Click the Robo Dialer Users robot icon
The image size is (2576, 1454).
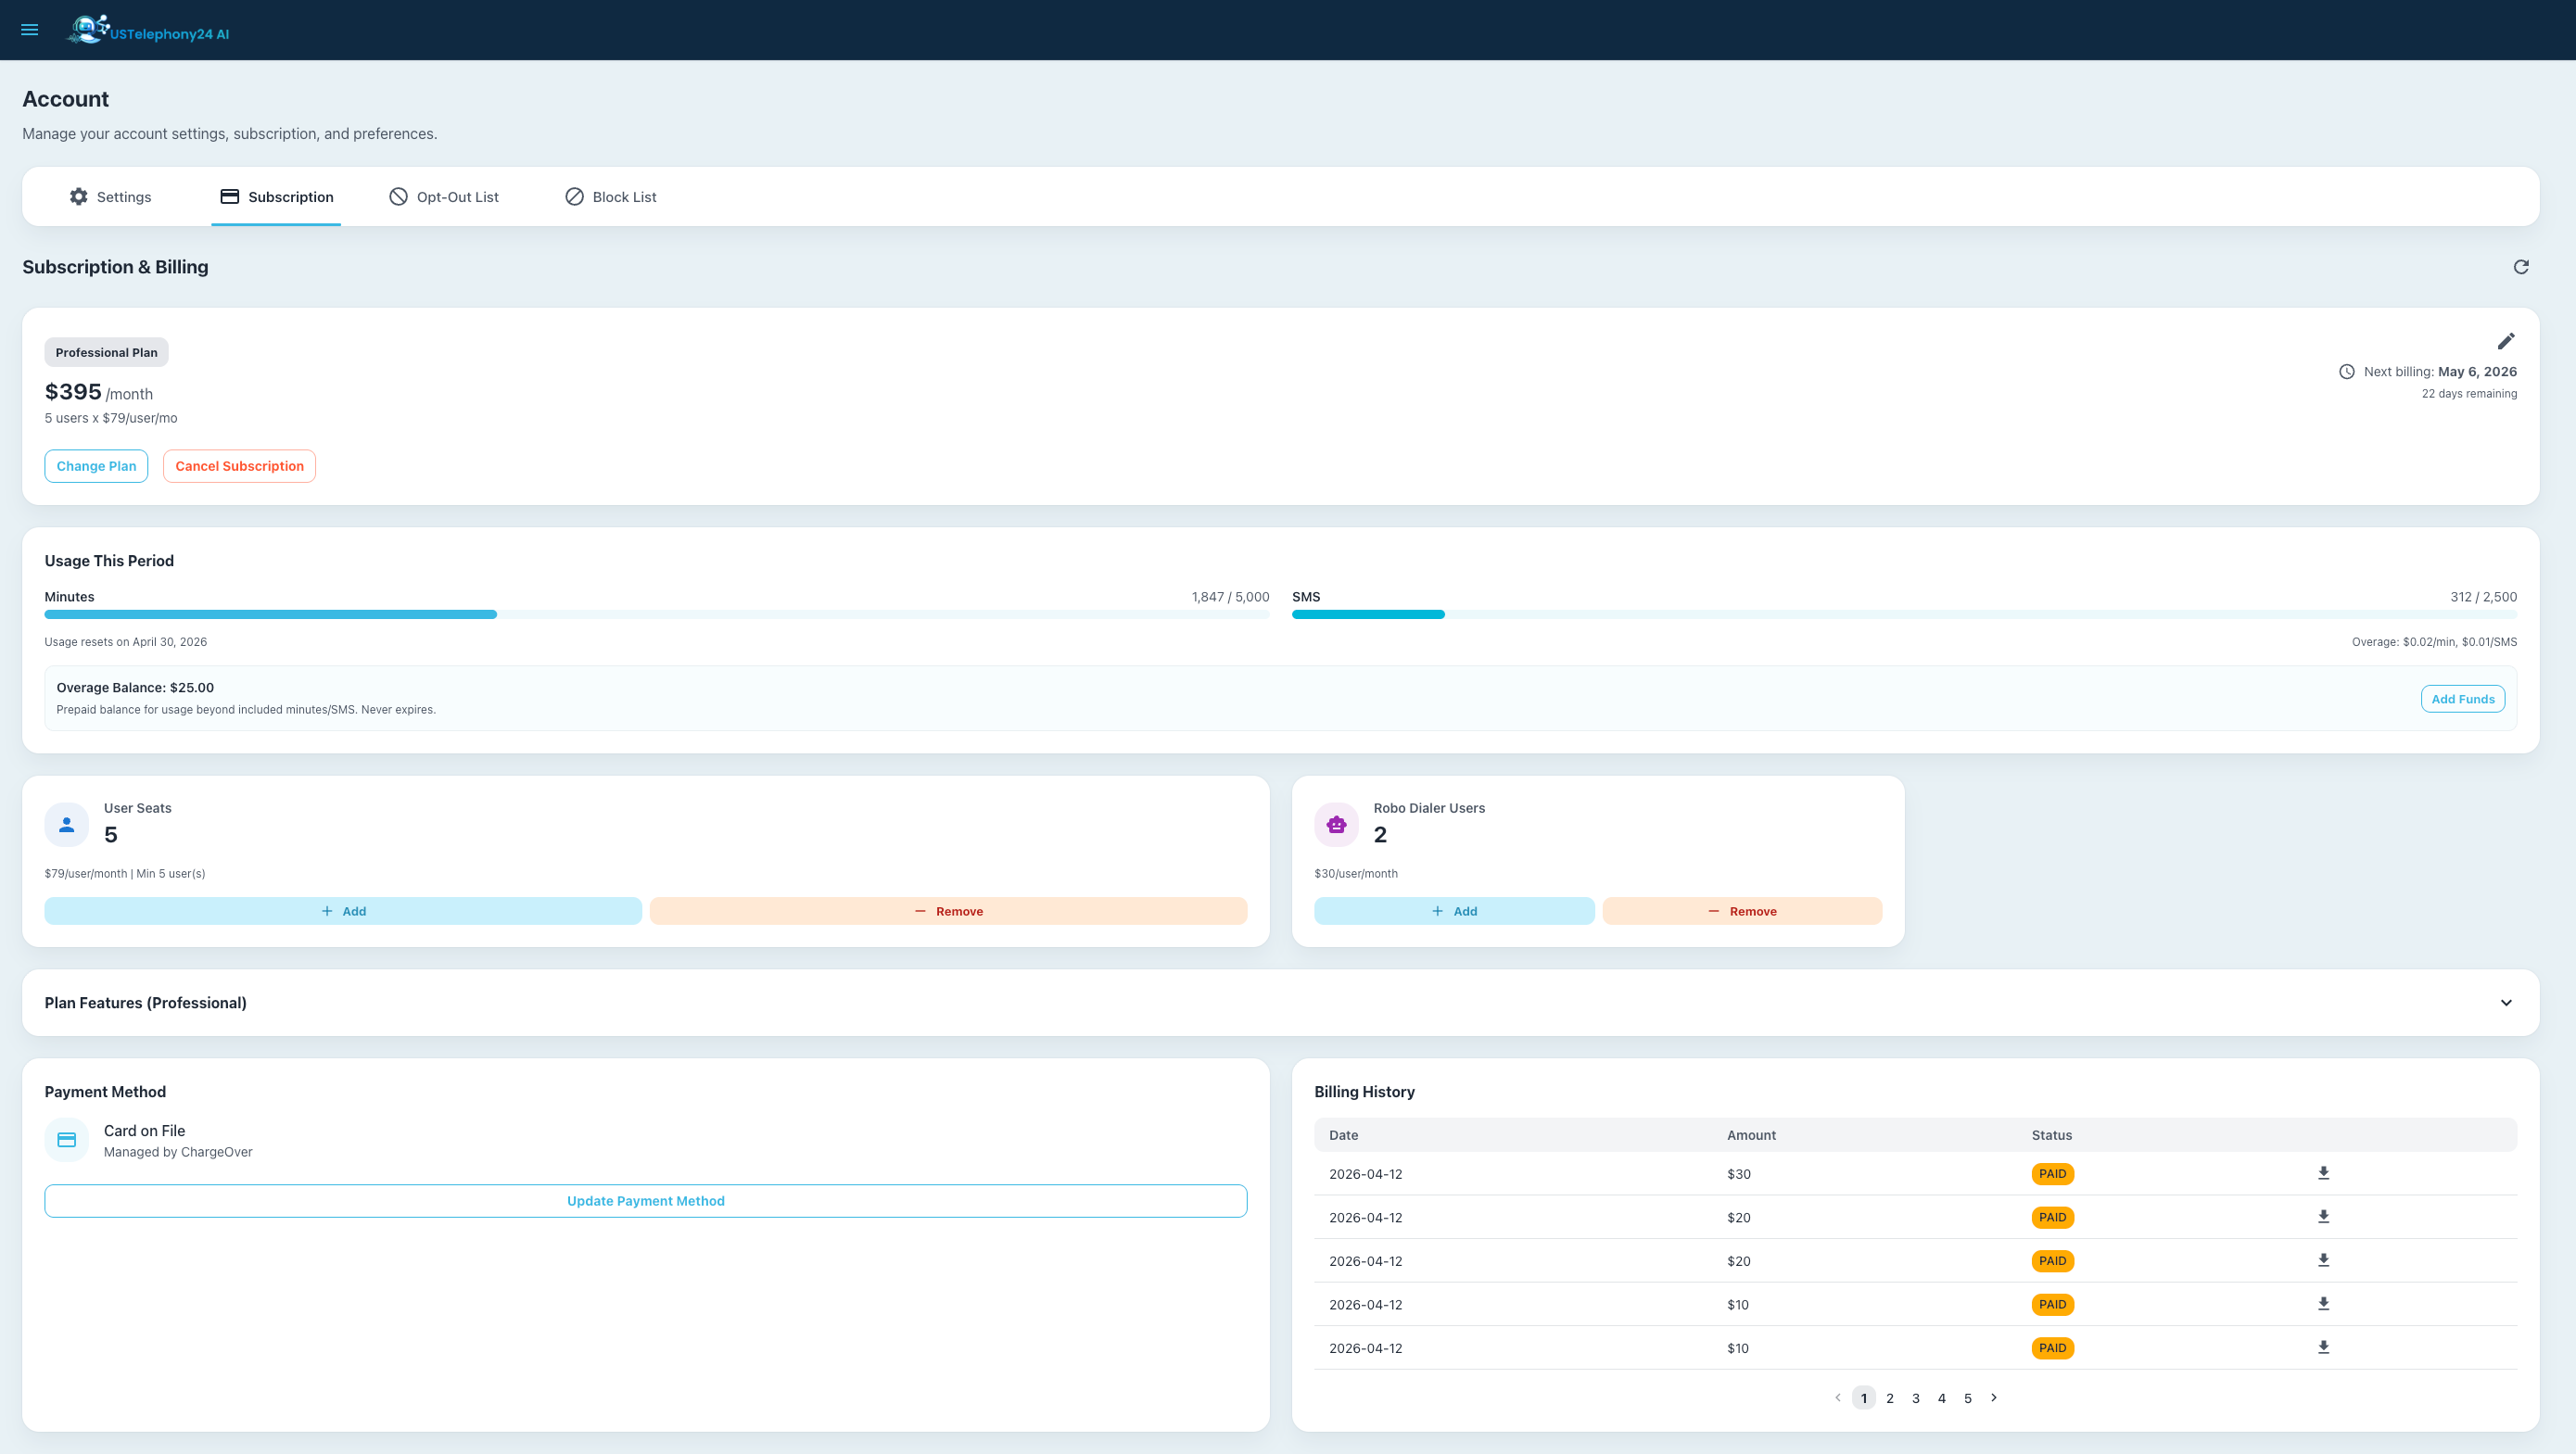1336,825
